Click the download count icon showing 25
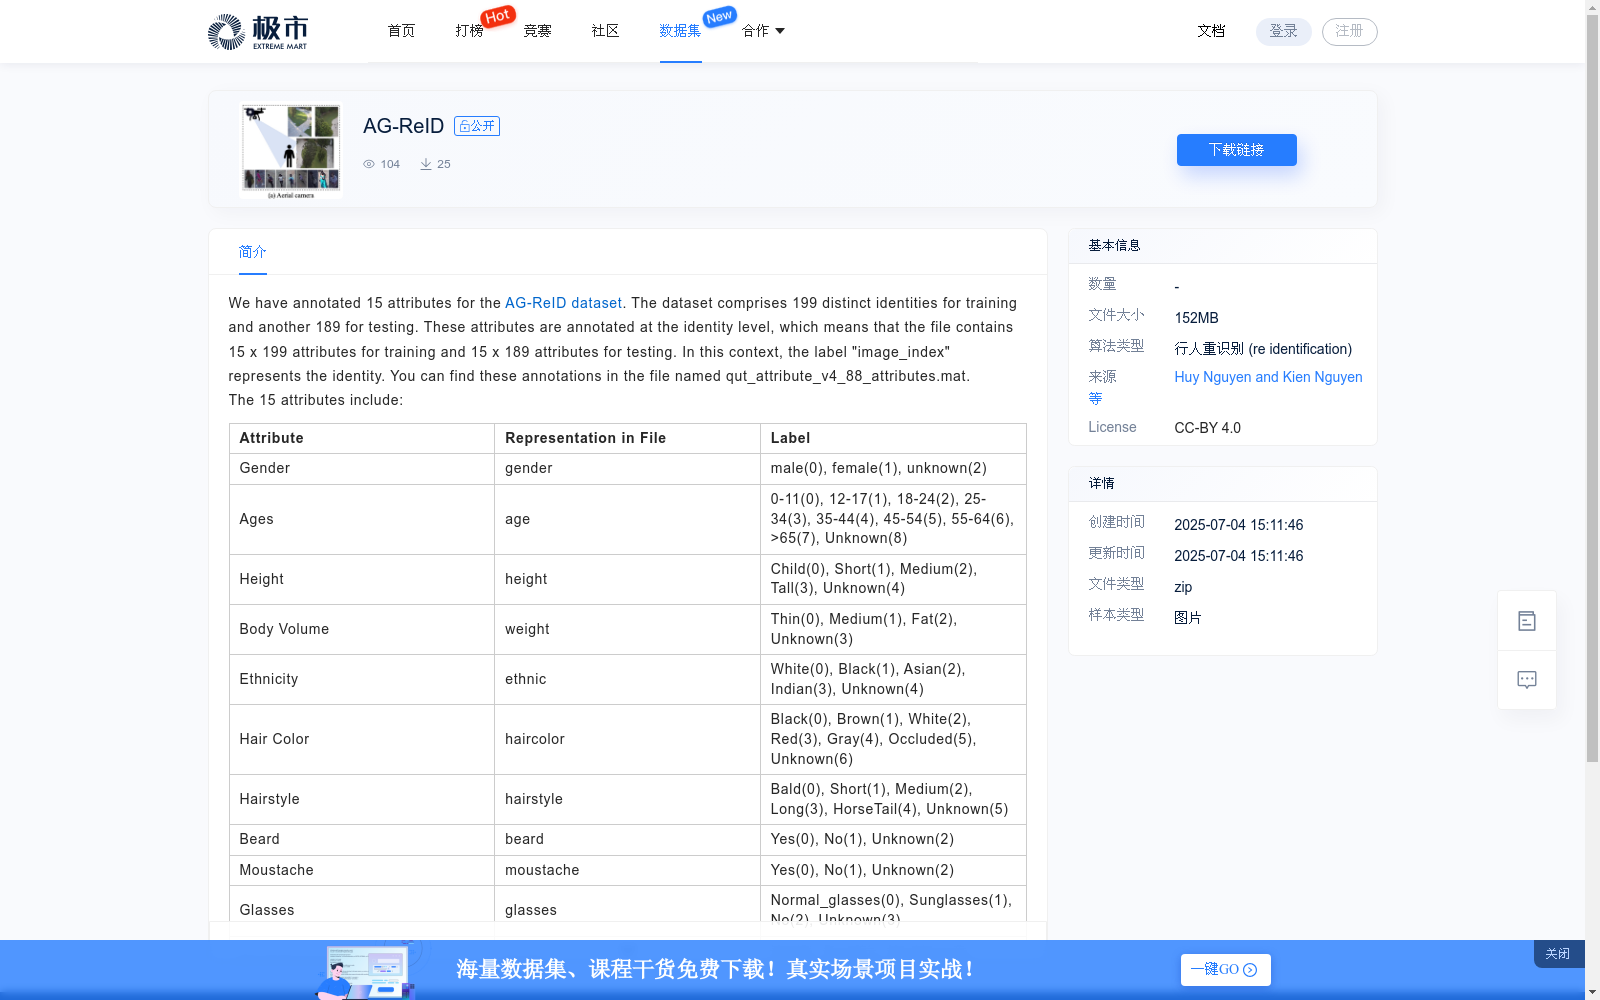Image resolution: width=1600 pixels, height=1000 pixels. click(426, 164)
